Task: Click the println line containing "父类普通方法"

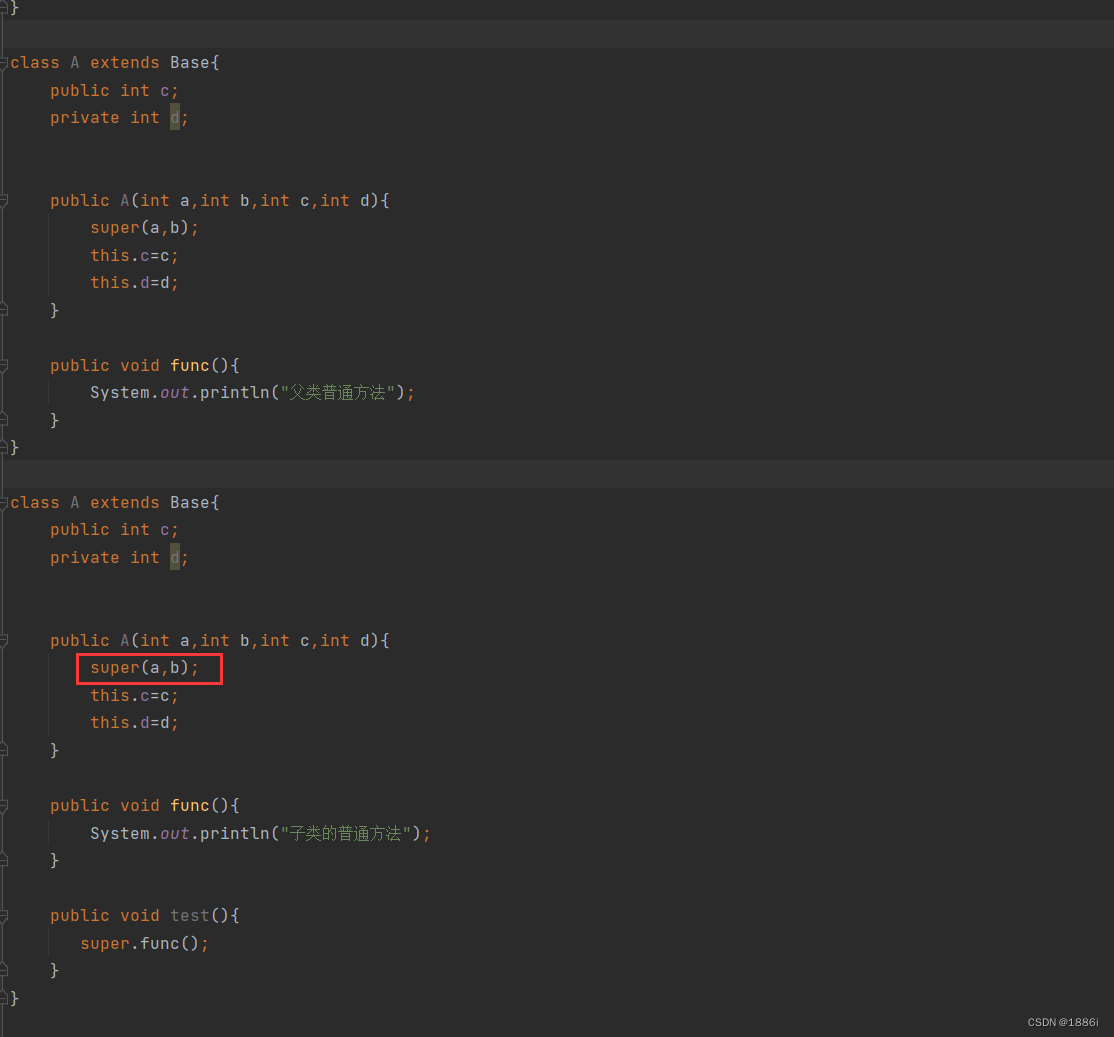Action: click(252, 393)
